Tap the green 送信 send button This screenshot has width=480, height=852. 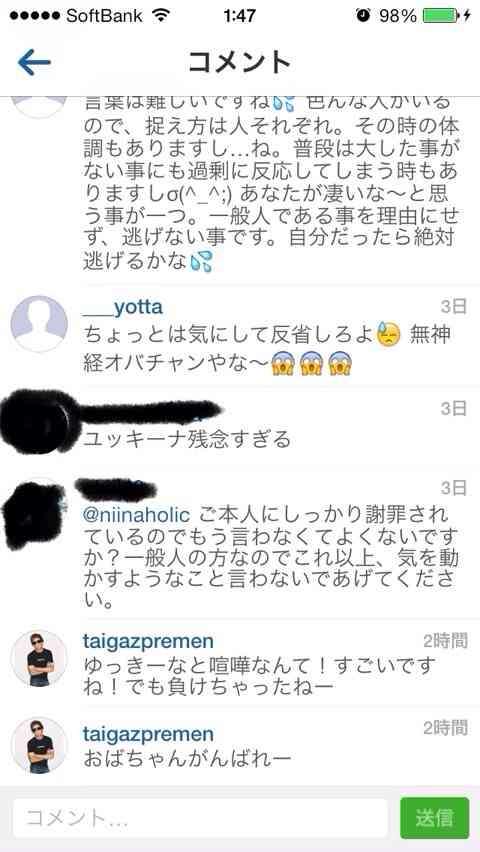[x=434, y=818]
